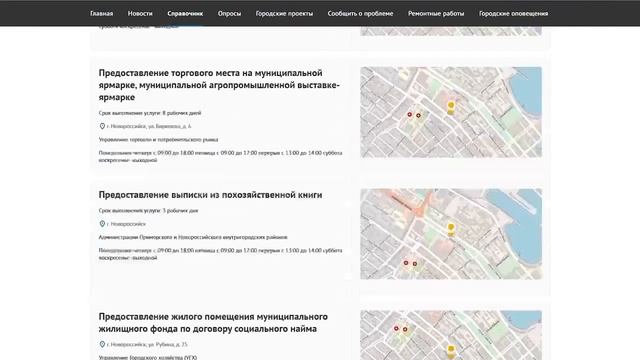Click 'Срок выполнения услуги: 8 рабочих дней'
The image size is (640, 360).
(150, 113)
